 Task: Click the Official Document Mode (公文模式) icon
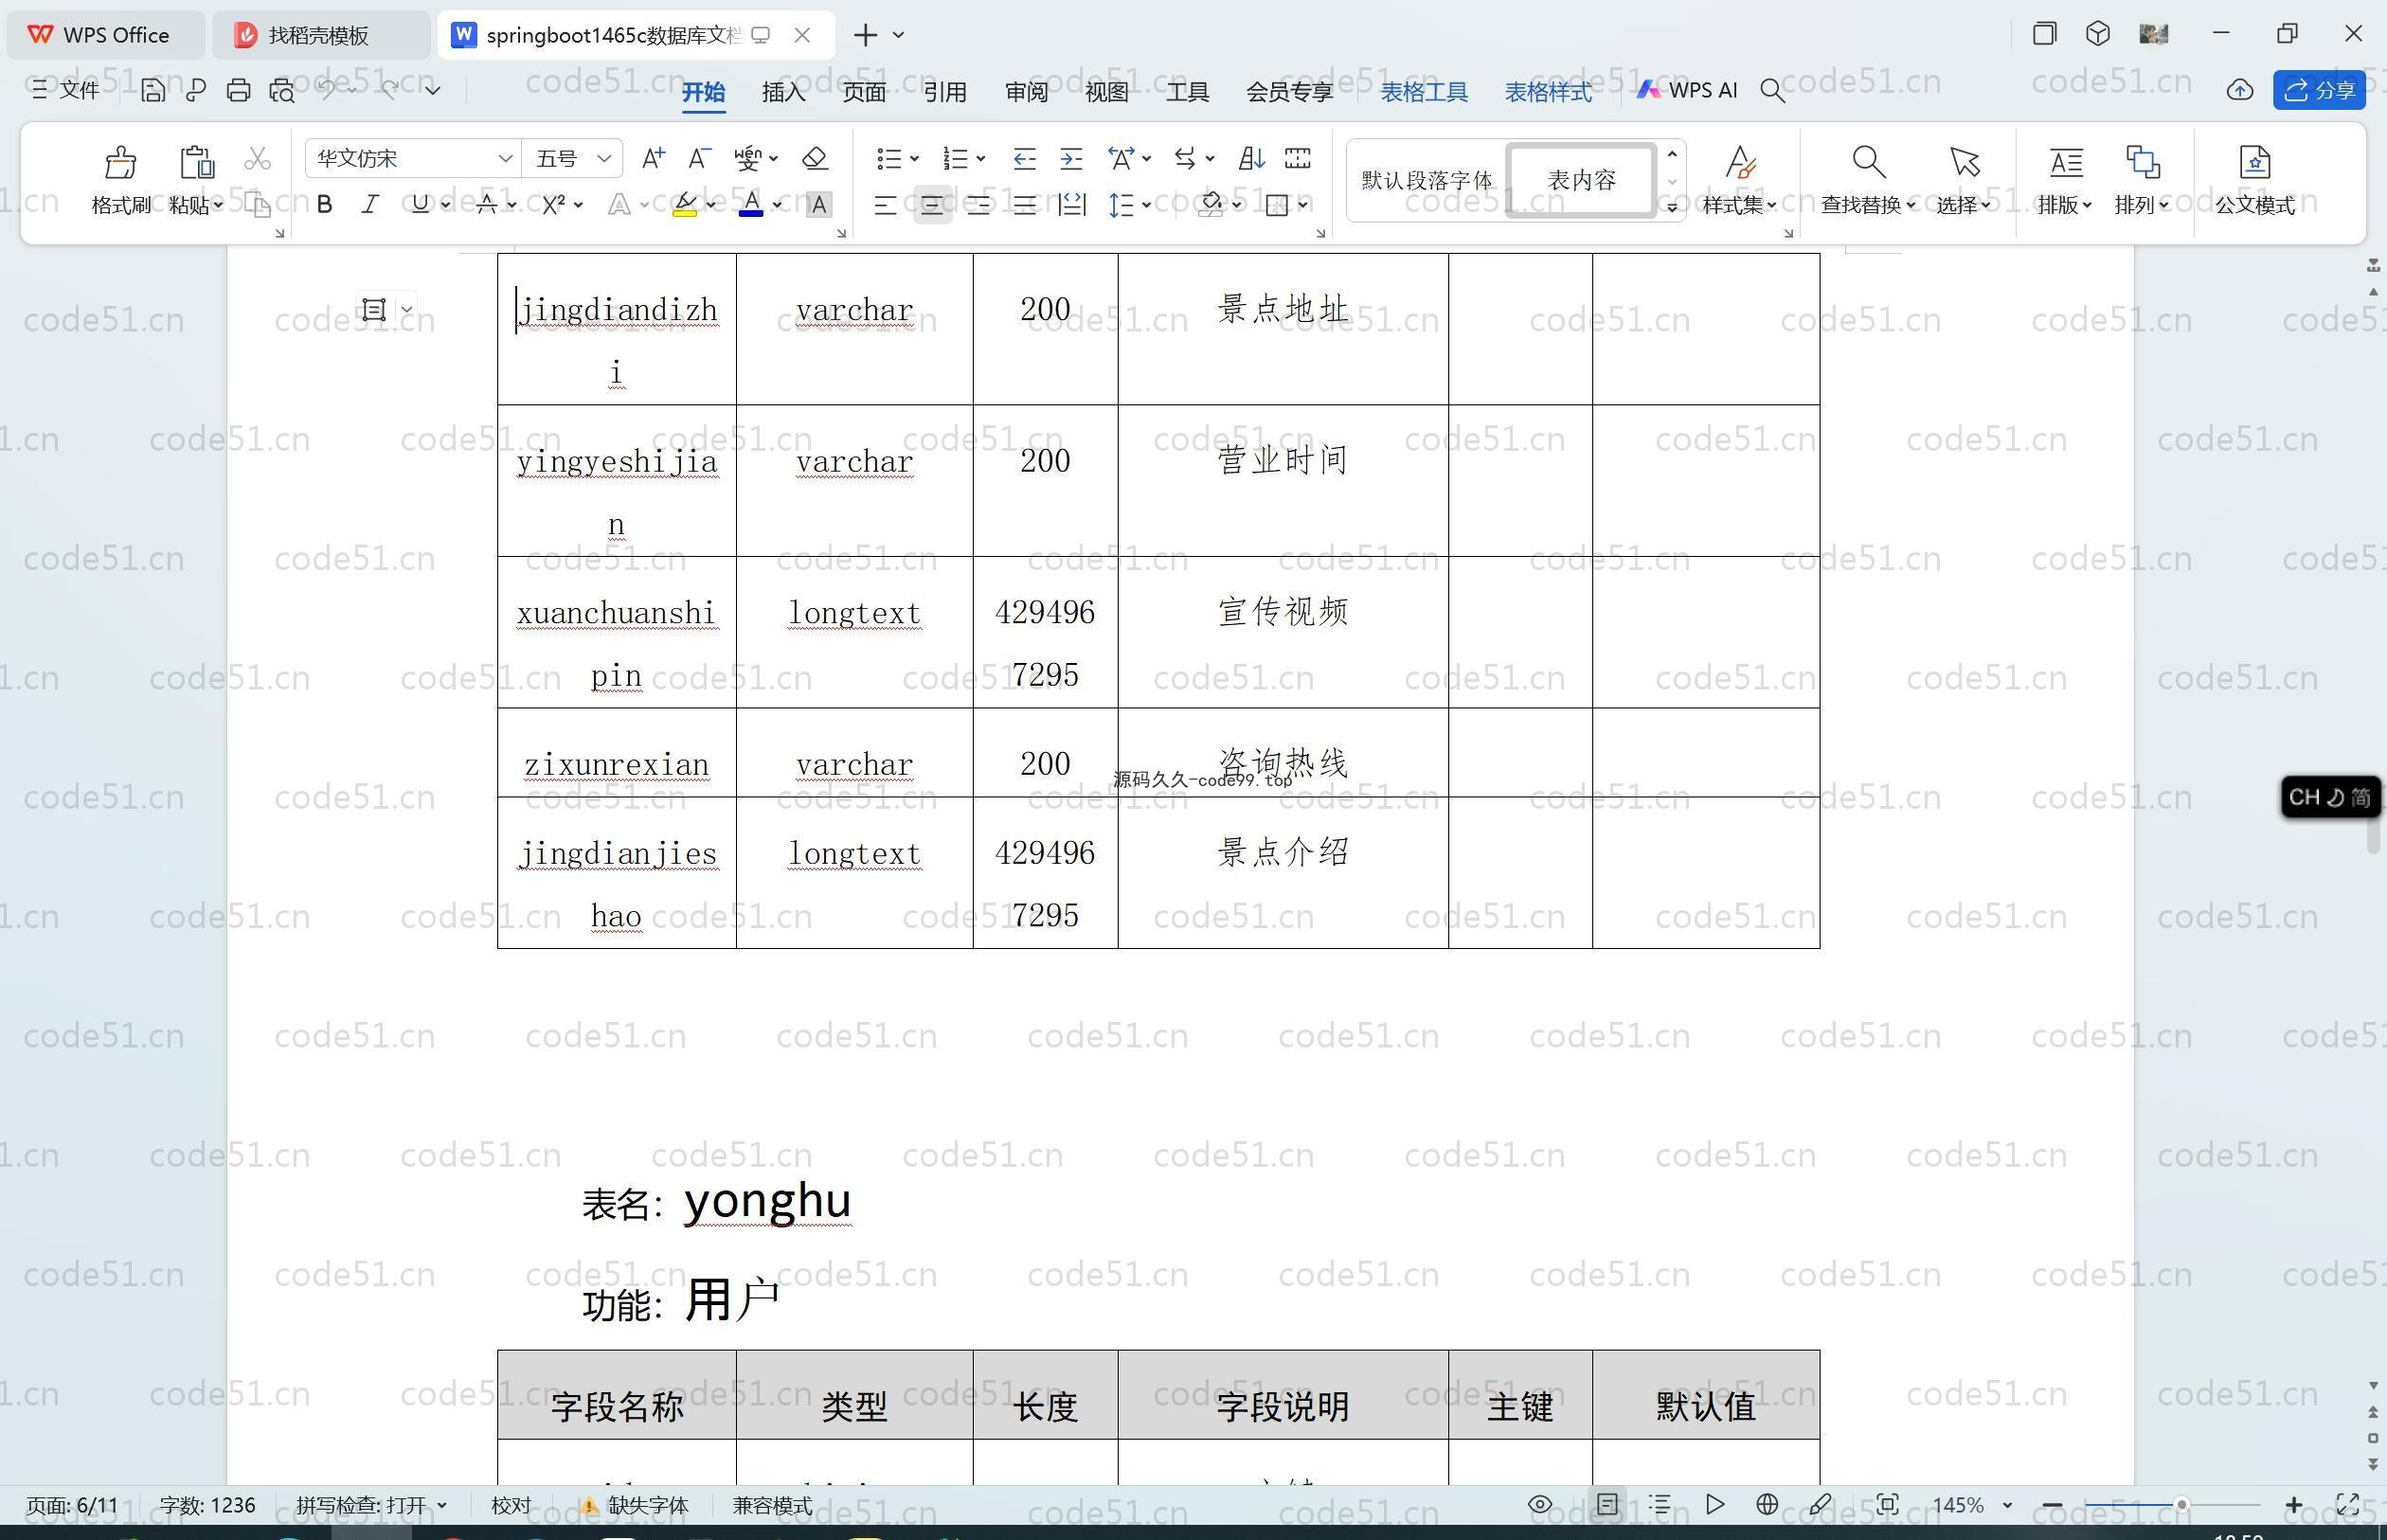tap(2254, 162)
